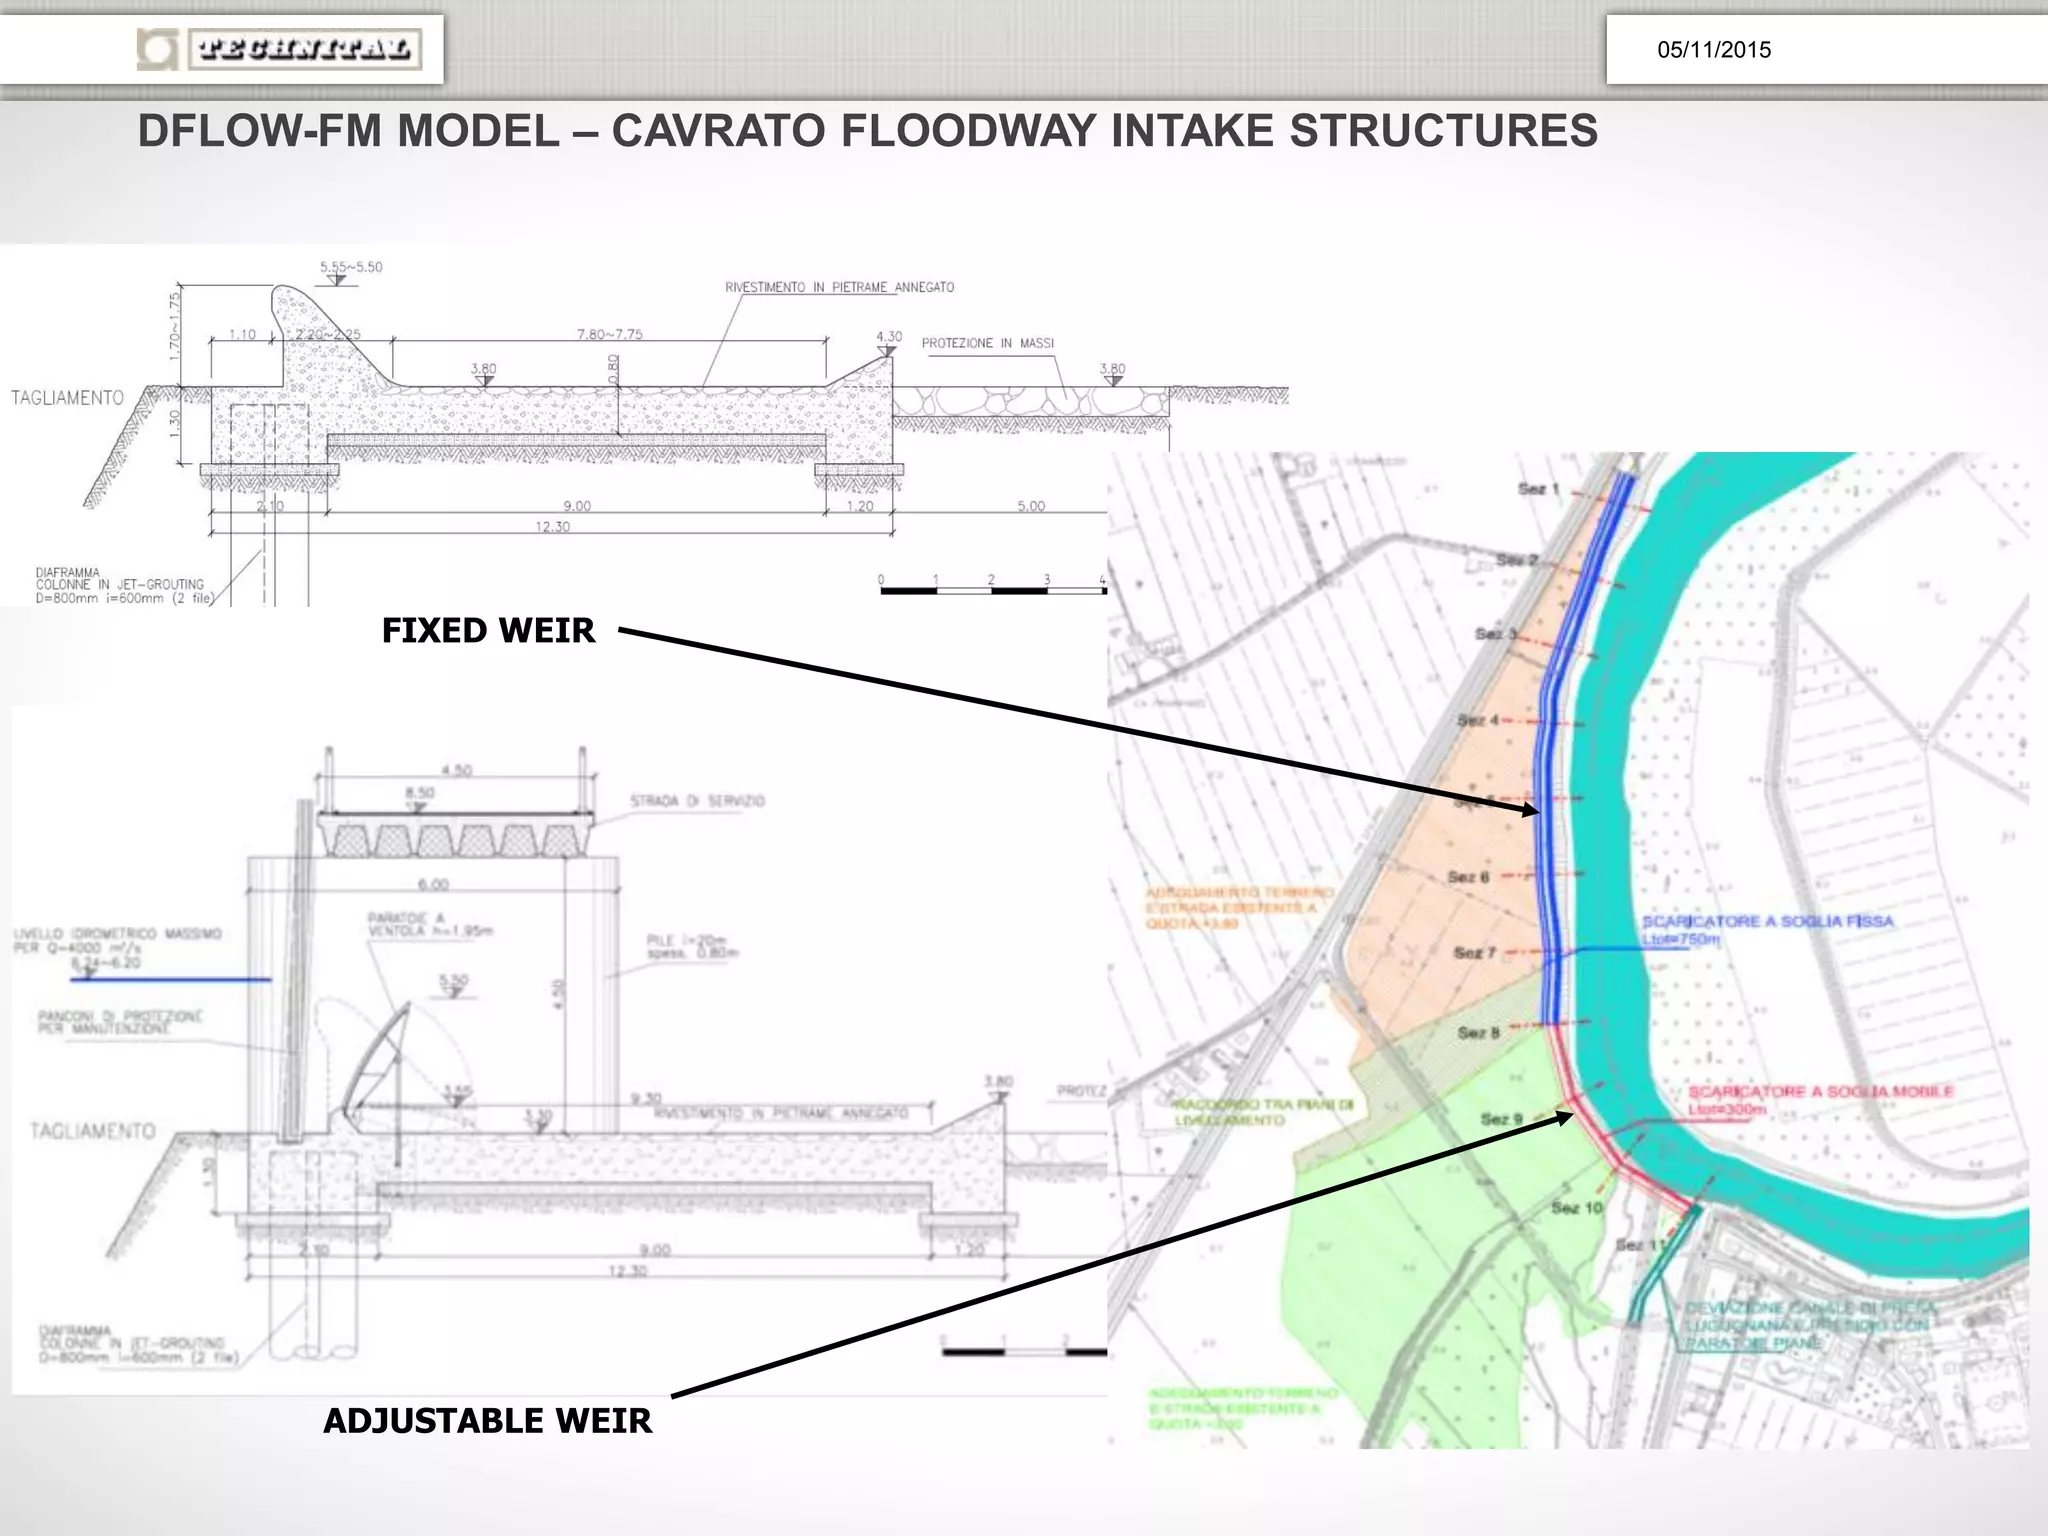Screen dimensions: 2048x1536
Task: Click the 'Sez 3' section label on map
Action: coord(1496,634)
